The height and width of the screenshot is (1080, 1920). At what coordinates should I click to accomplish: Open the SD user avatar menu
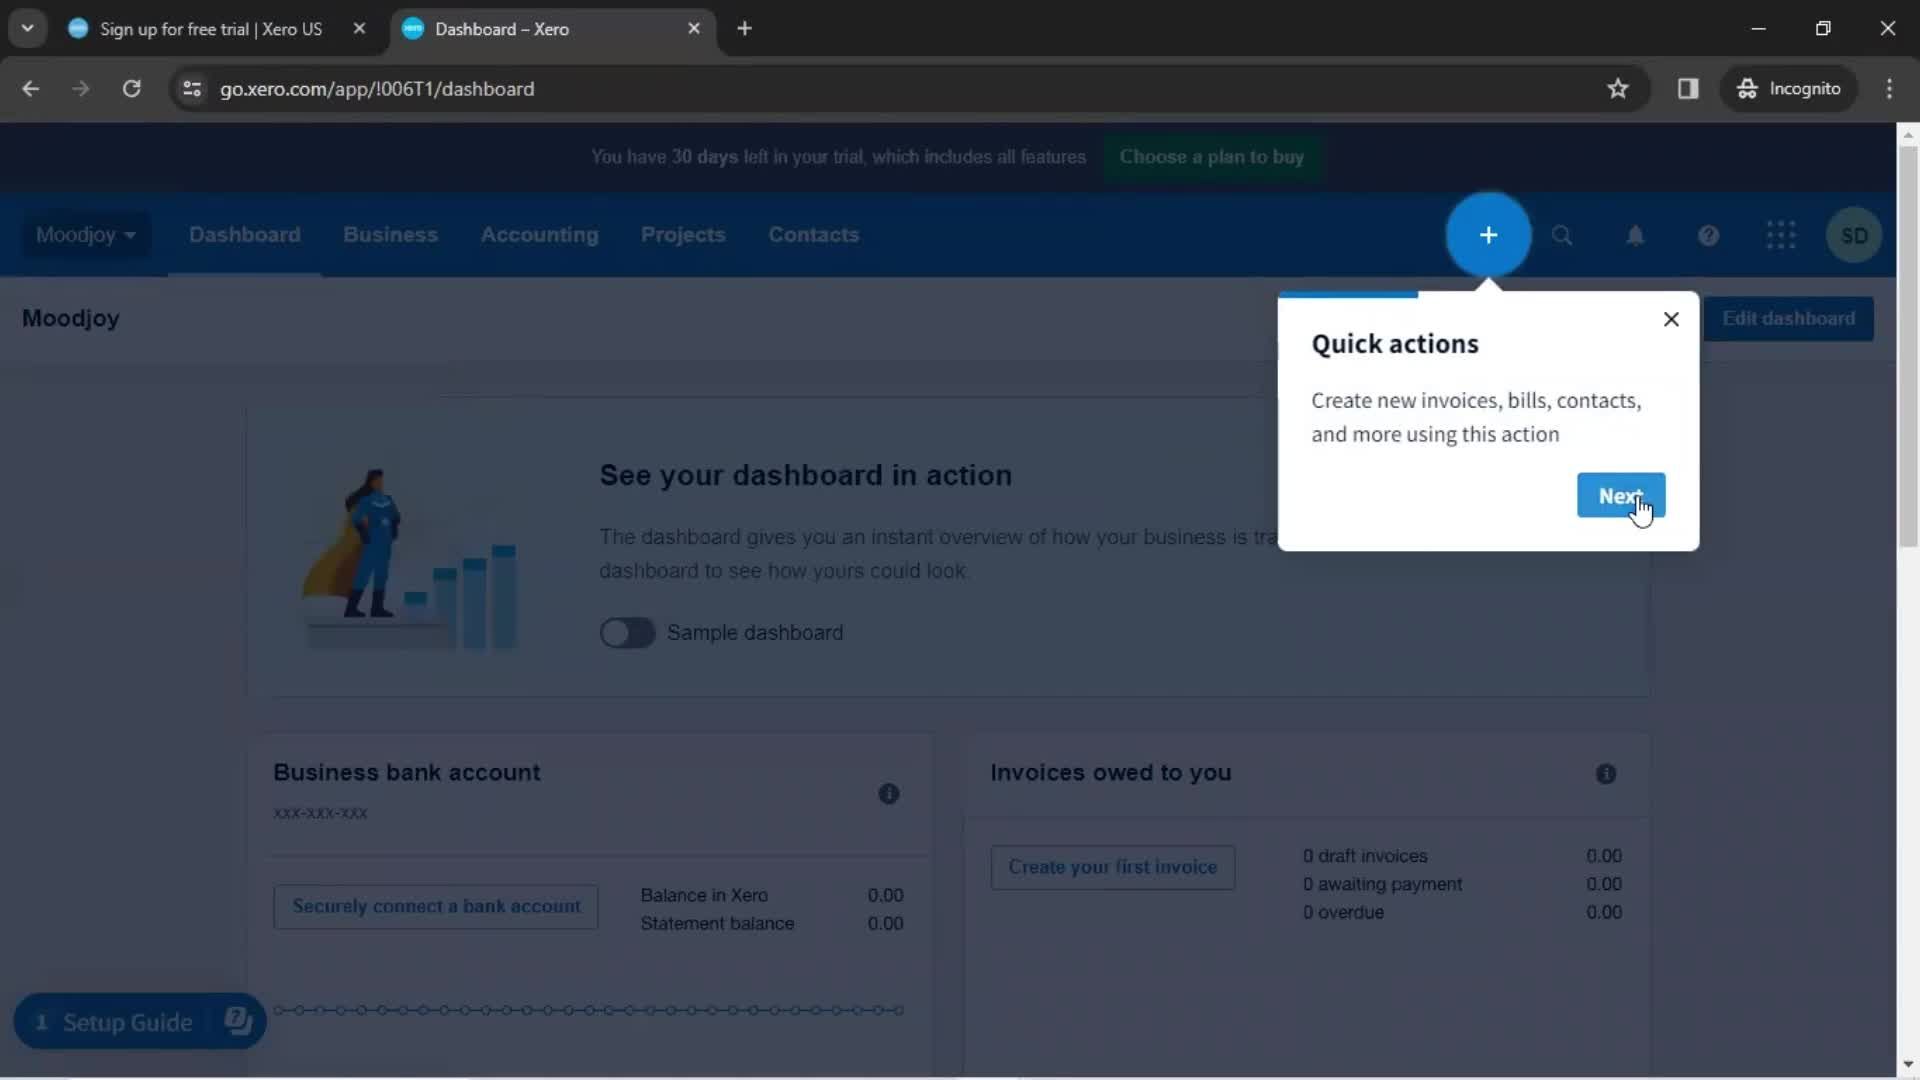[1854, 236]
